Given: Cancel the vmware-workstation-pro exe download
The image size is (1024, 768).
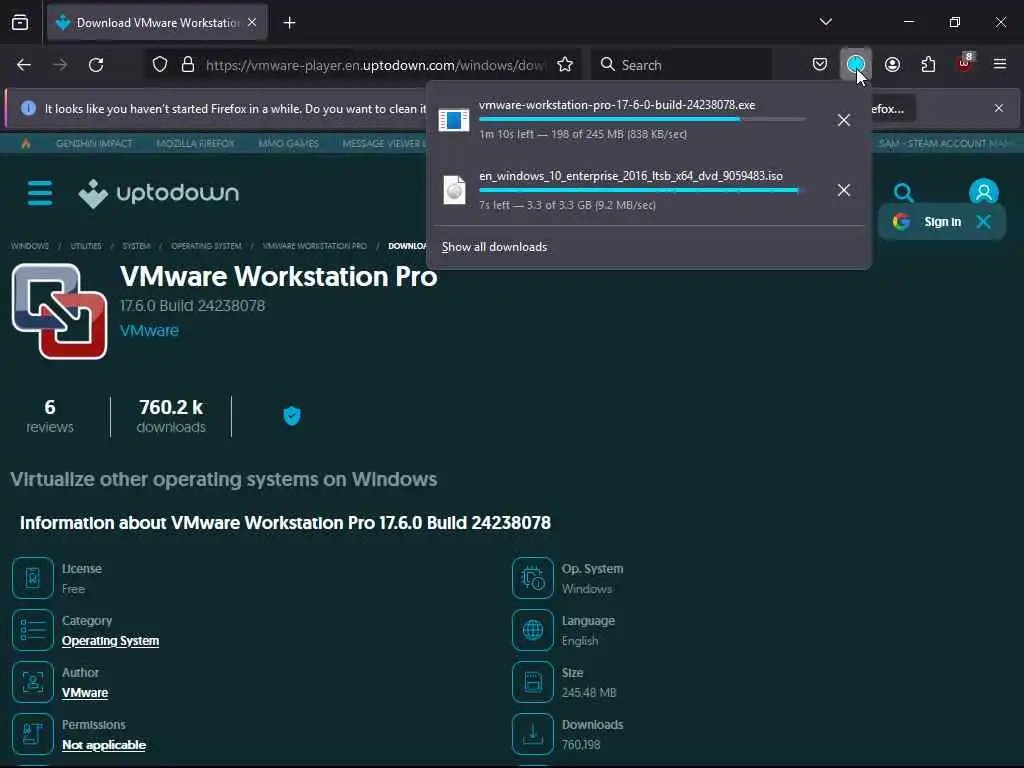Looking at the screenshot, I should 844,120.
